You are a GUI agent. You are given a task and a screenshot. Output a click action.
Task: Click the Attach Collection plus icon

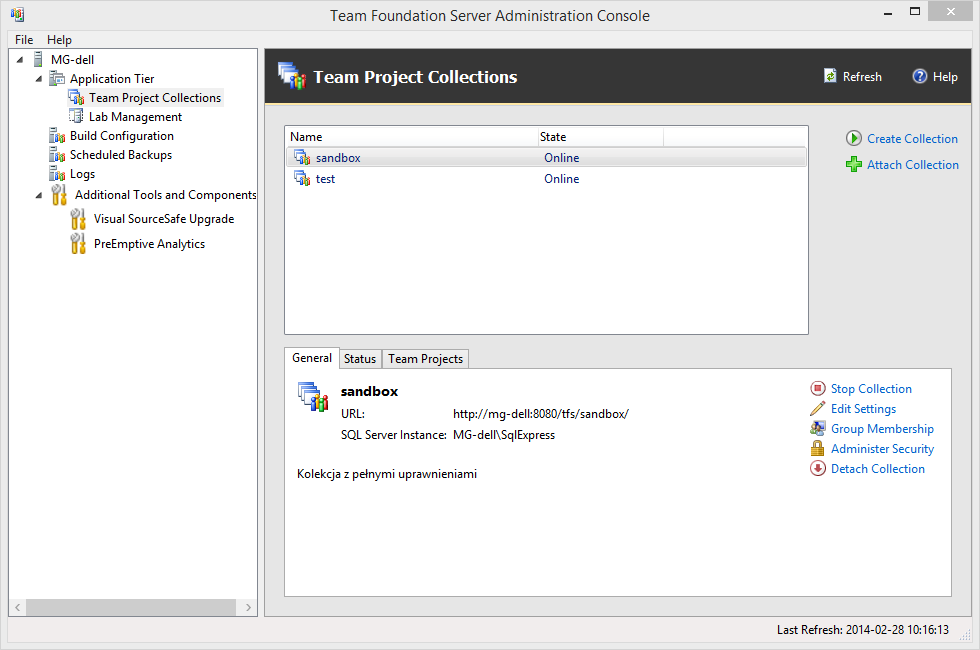854,165
